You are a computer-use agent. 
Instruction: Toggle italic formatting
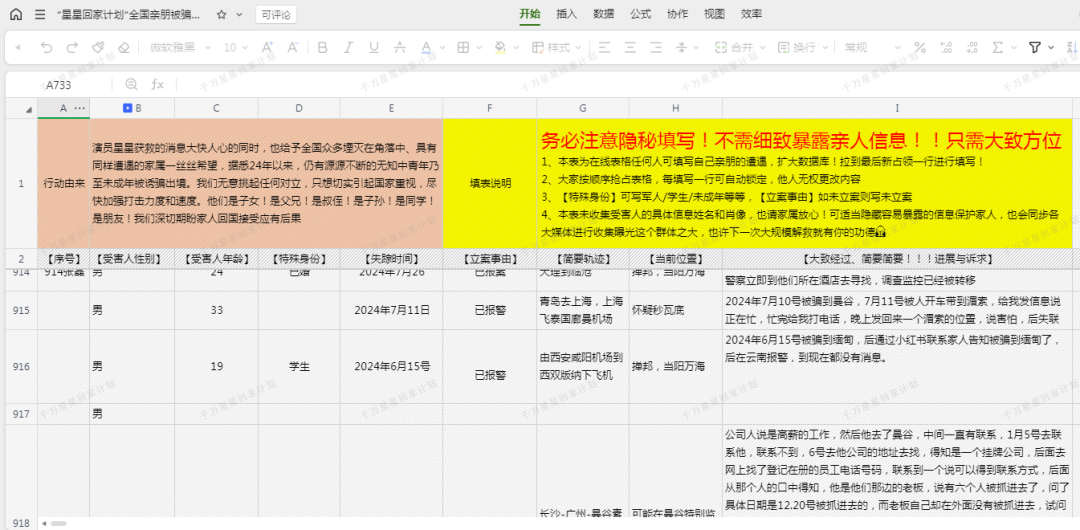tap(348, 48)
